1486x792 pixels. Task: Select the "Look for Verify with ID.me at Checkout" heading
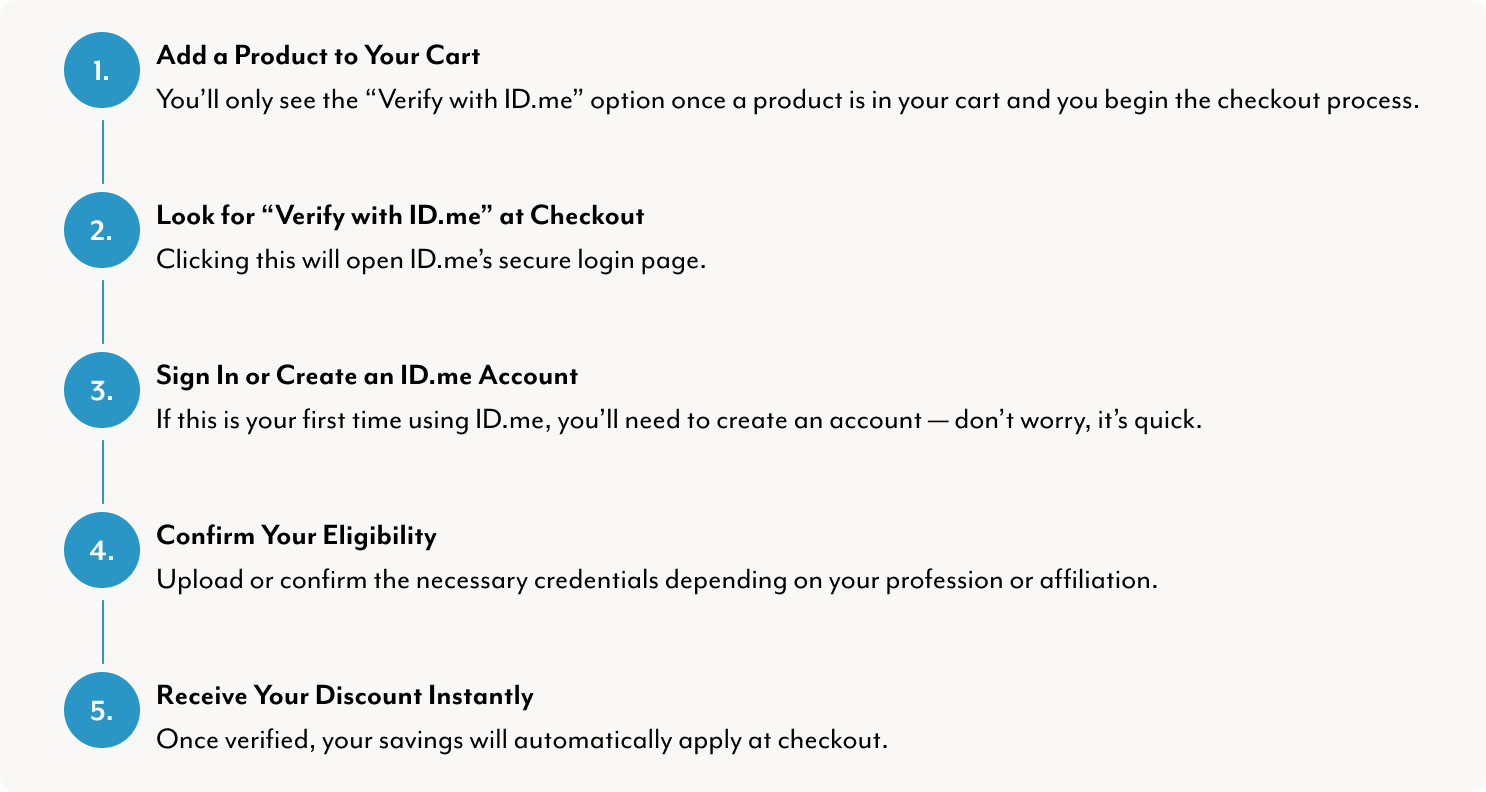[400, 216]
